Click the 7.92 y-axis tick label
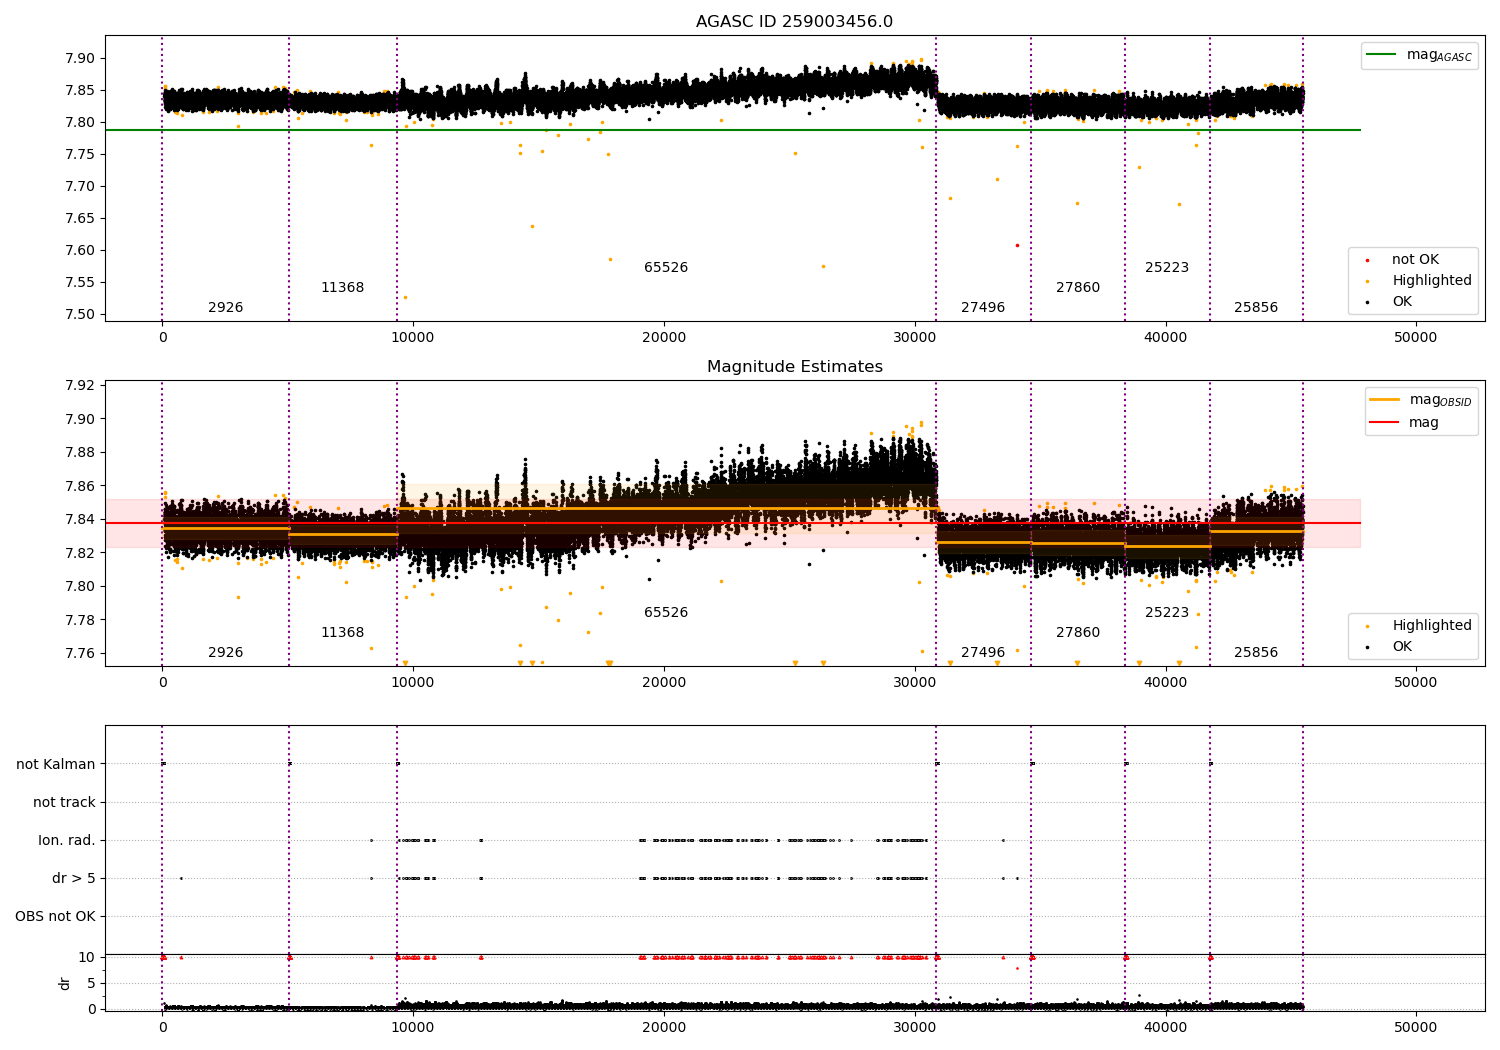 point(79,385)
